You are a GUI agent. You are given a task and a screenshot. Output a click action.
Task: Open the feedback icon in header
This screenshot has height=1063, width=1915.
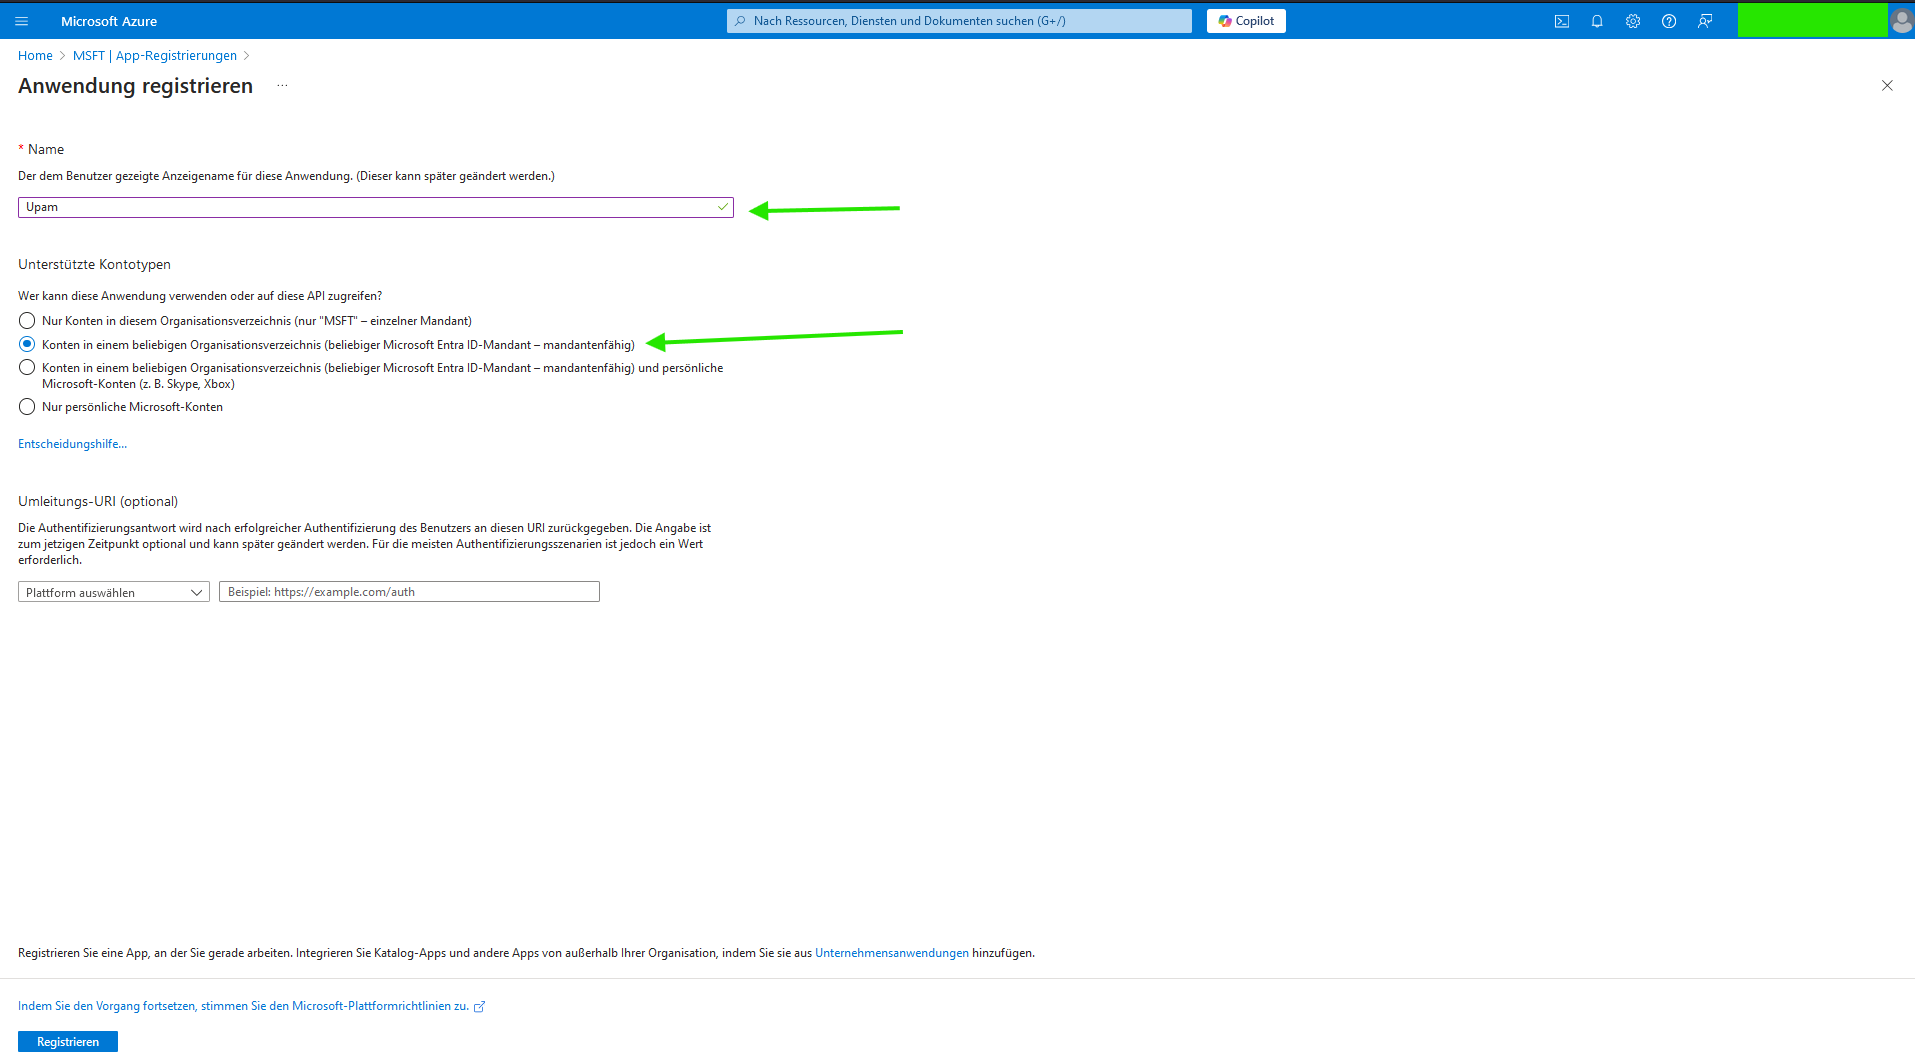click(1705, 21)
